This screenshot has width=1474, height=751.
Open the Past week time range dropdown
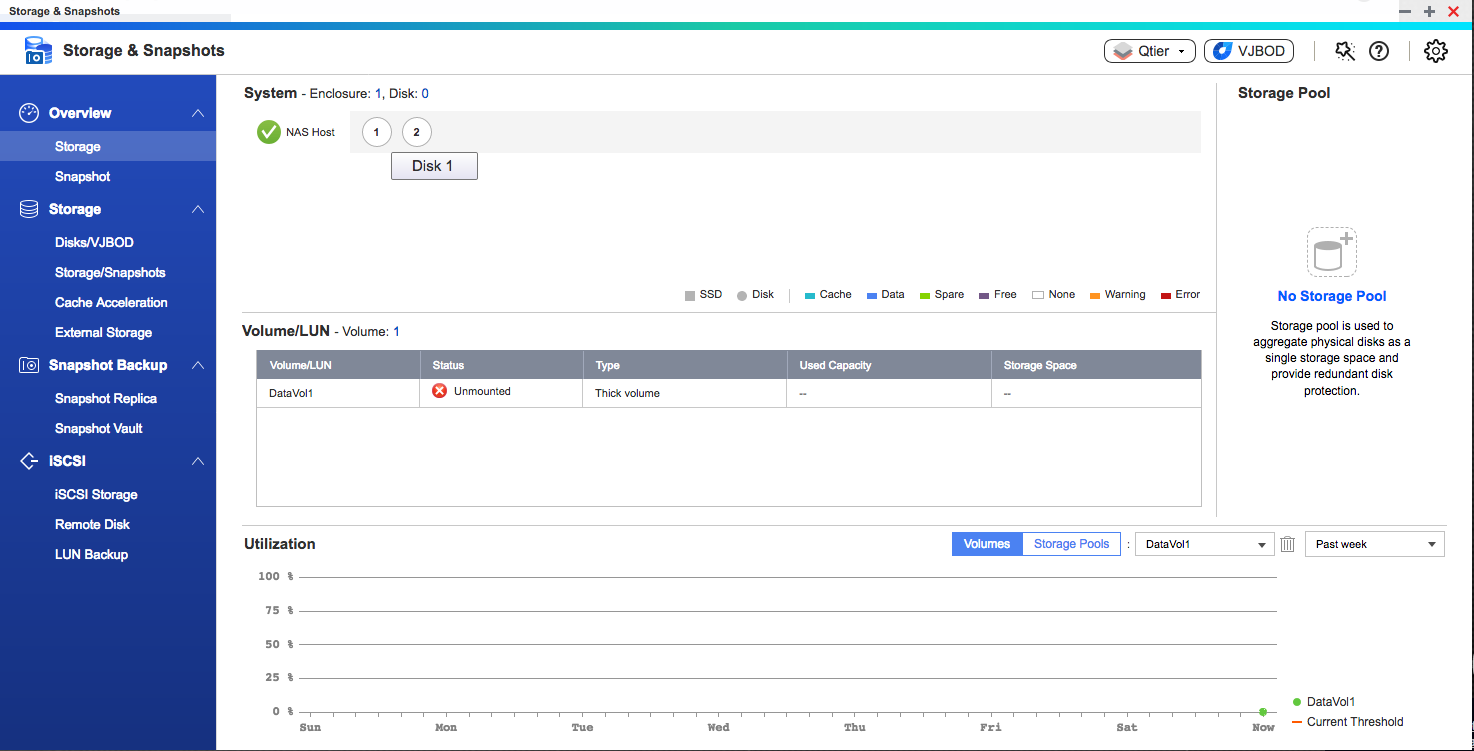tap(1374, 544)
